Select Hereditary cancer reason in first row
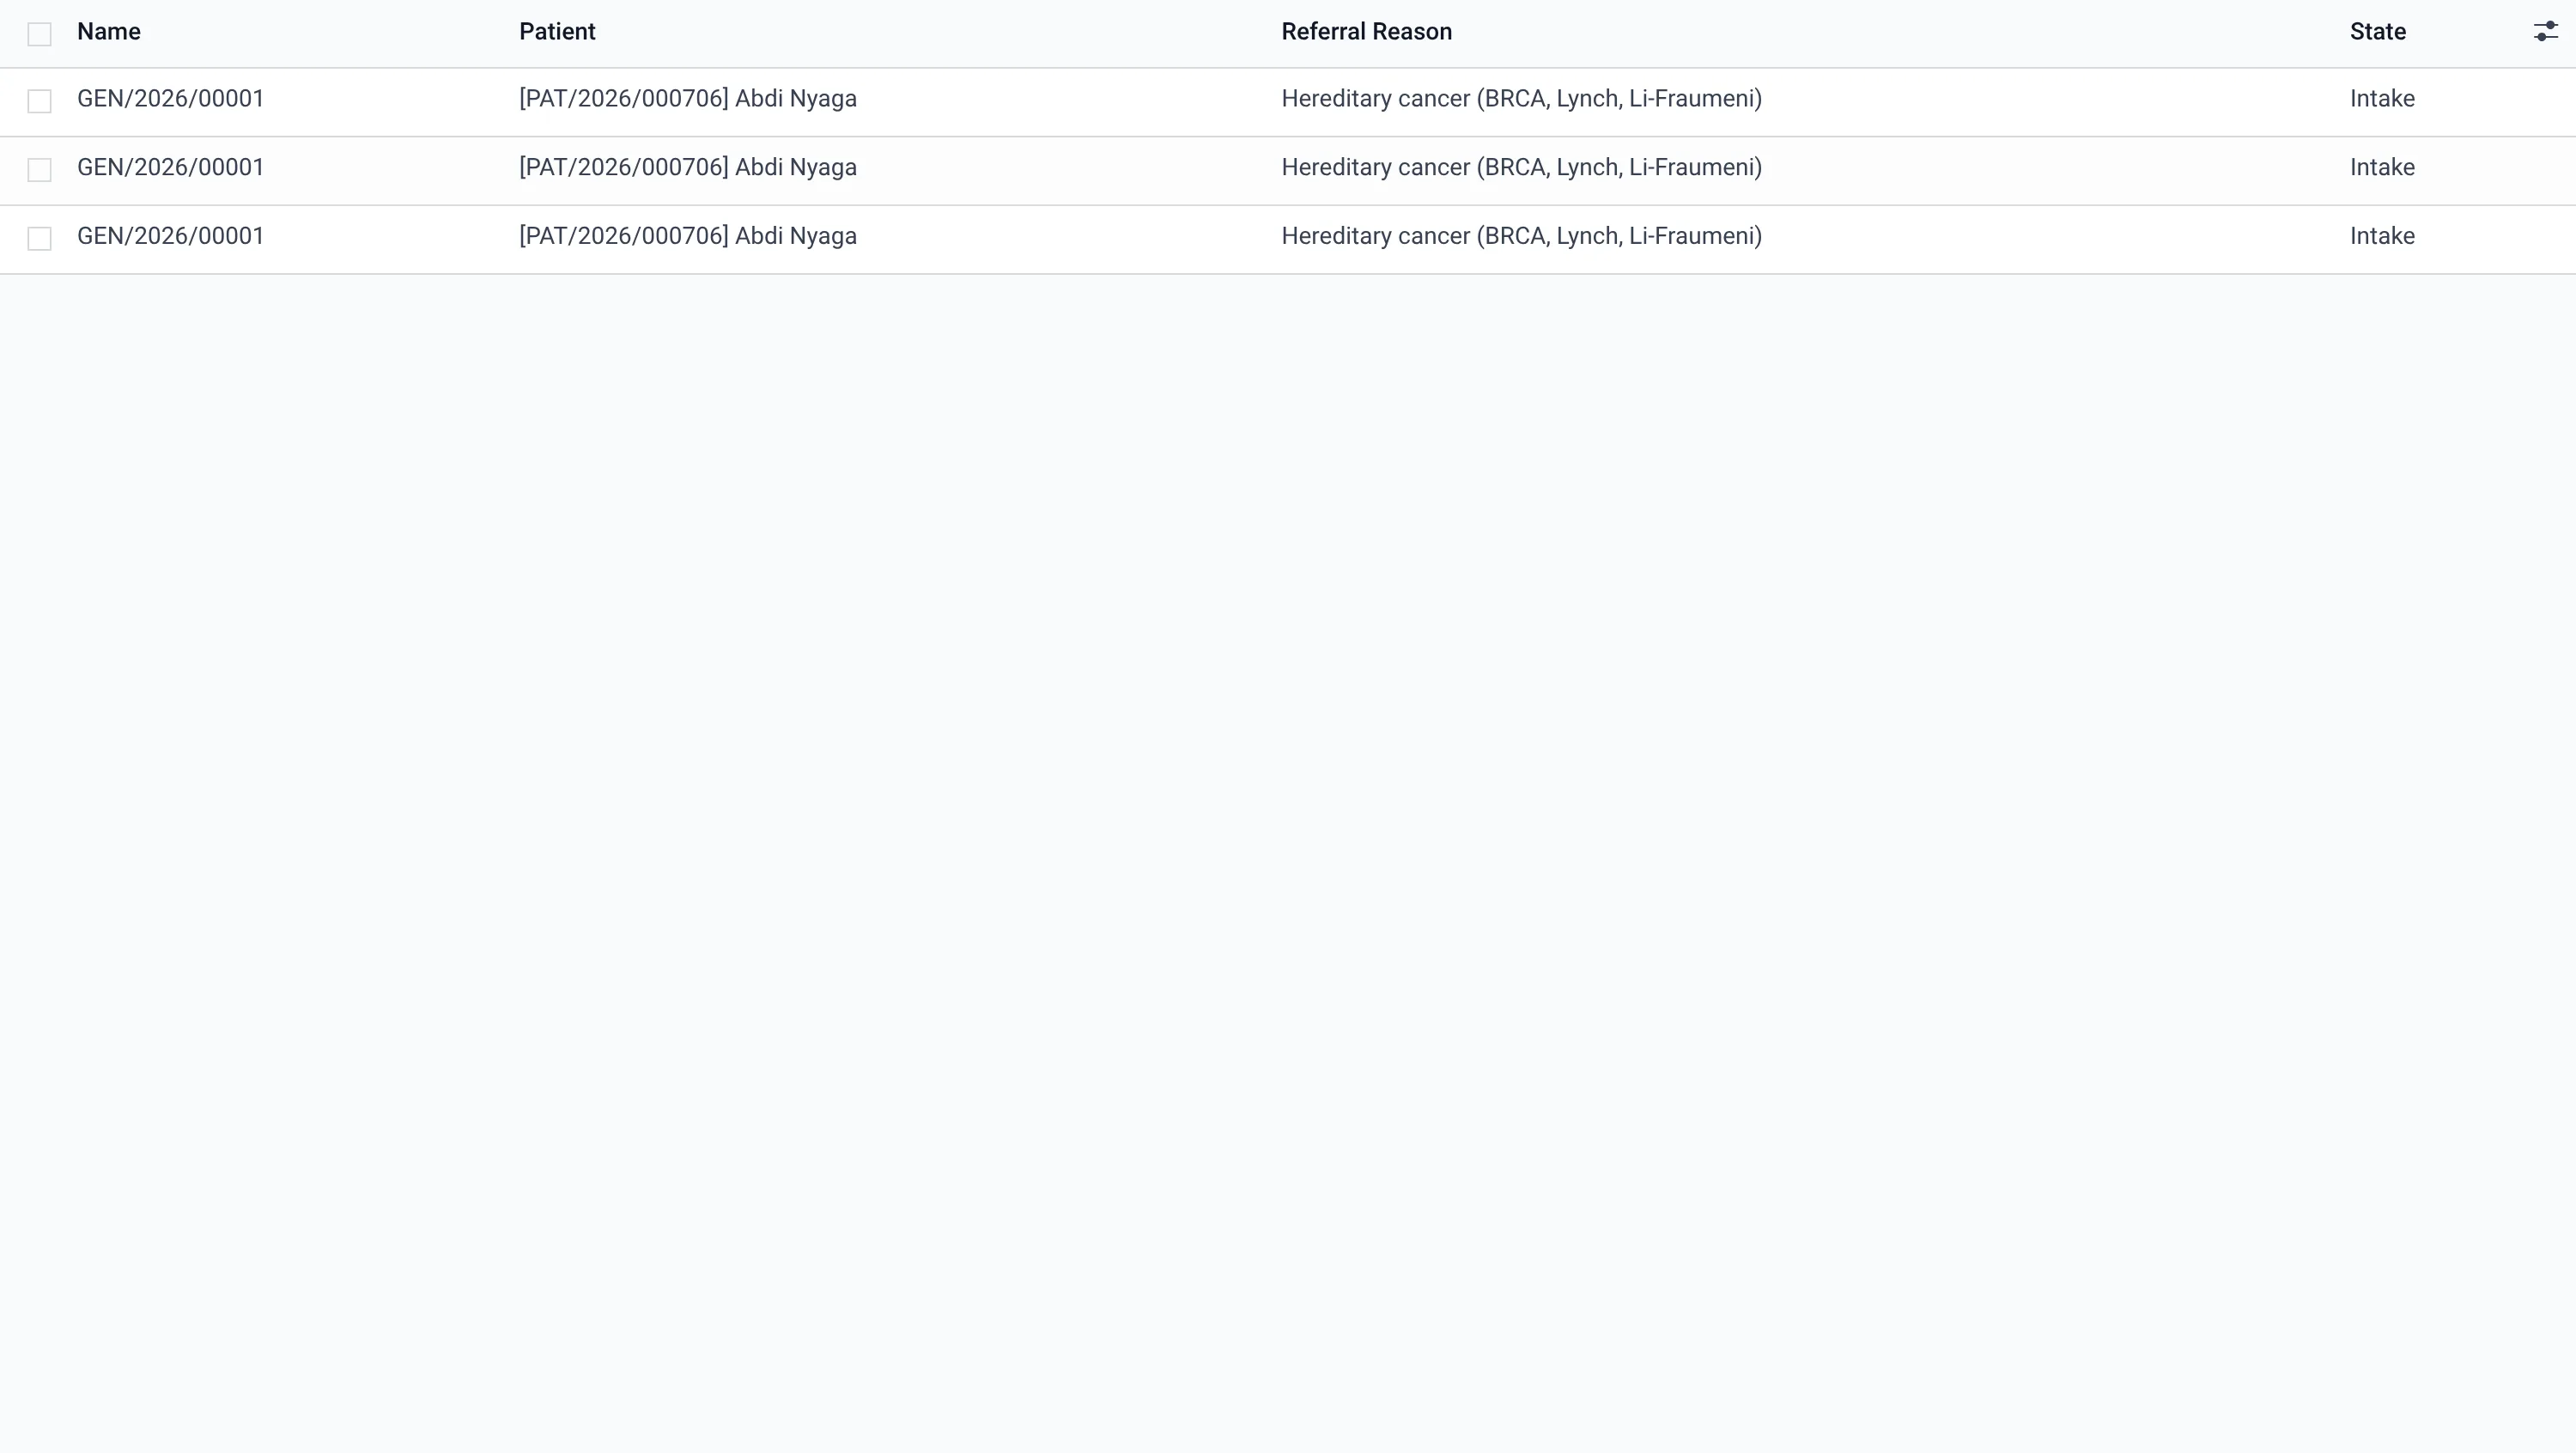Screen dimensions: 2576x1453 [1521, 99]
